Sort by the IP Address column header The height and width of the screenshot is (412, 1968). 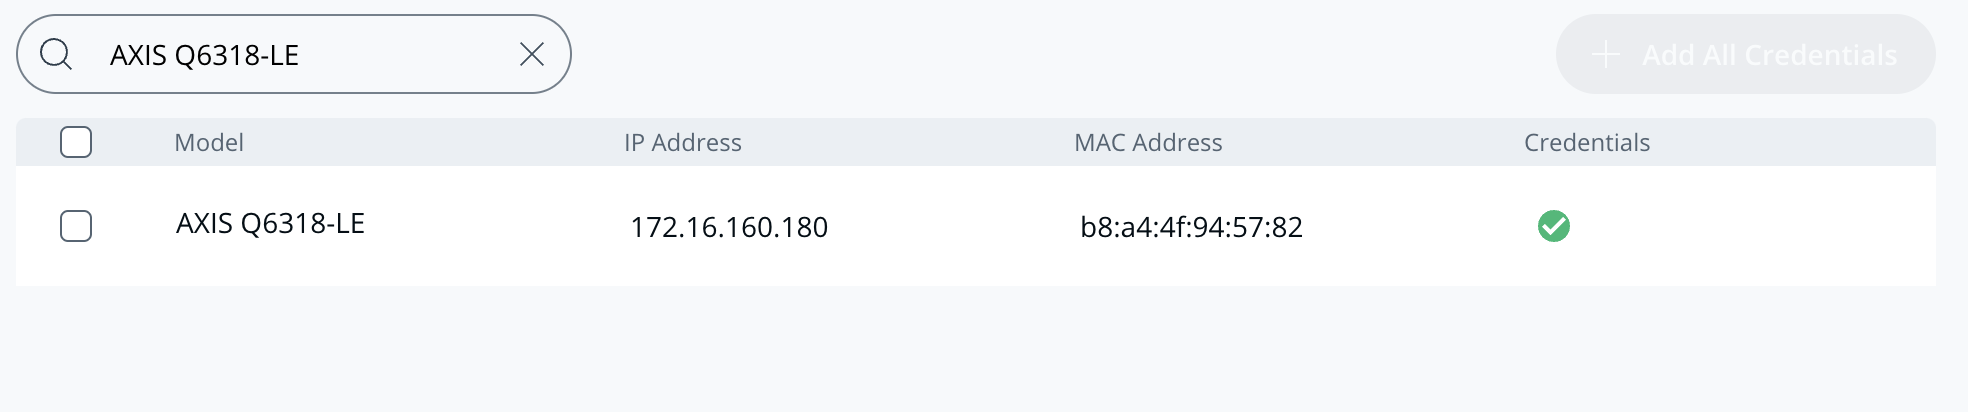click(x=682, y=142)
